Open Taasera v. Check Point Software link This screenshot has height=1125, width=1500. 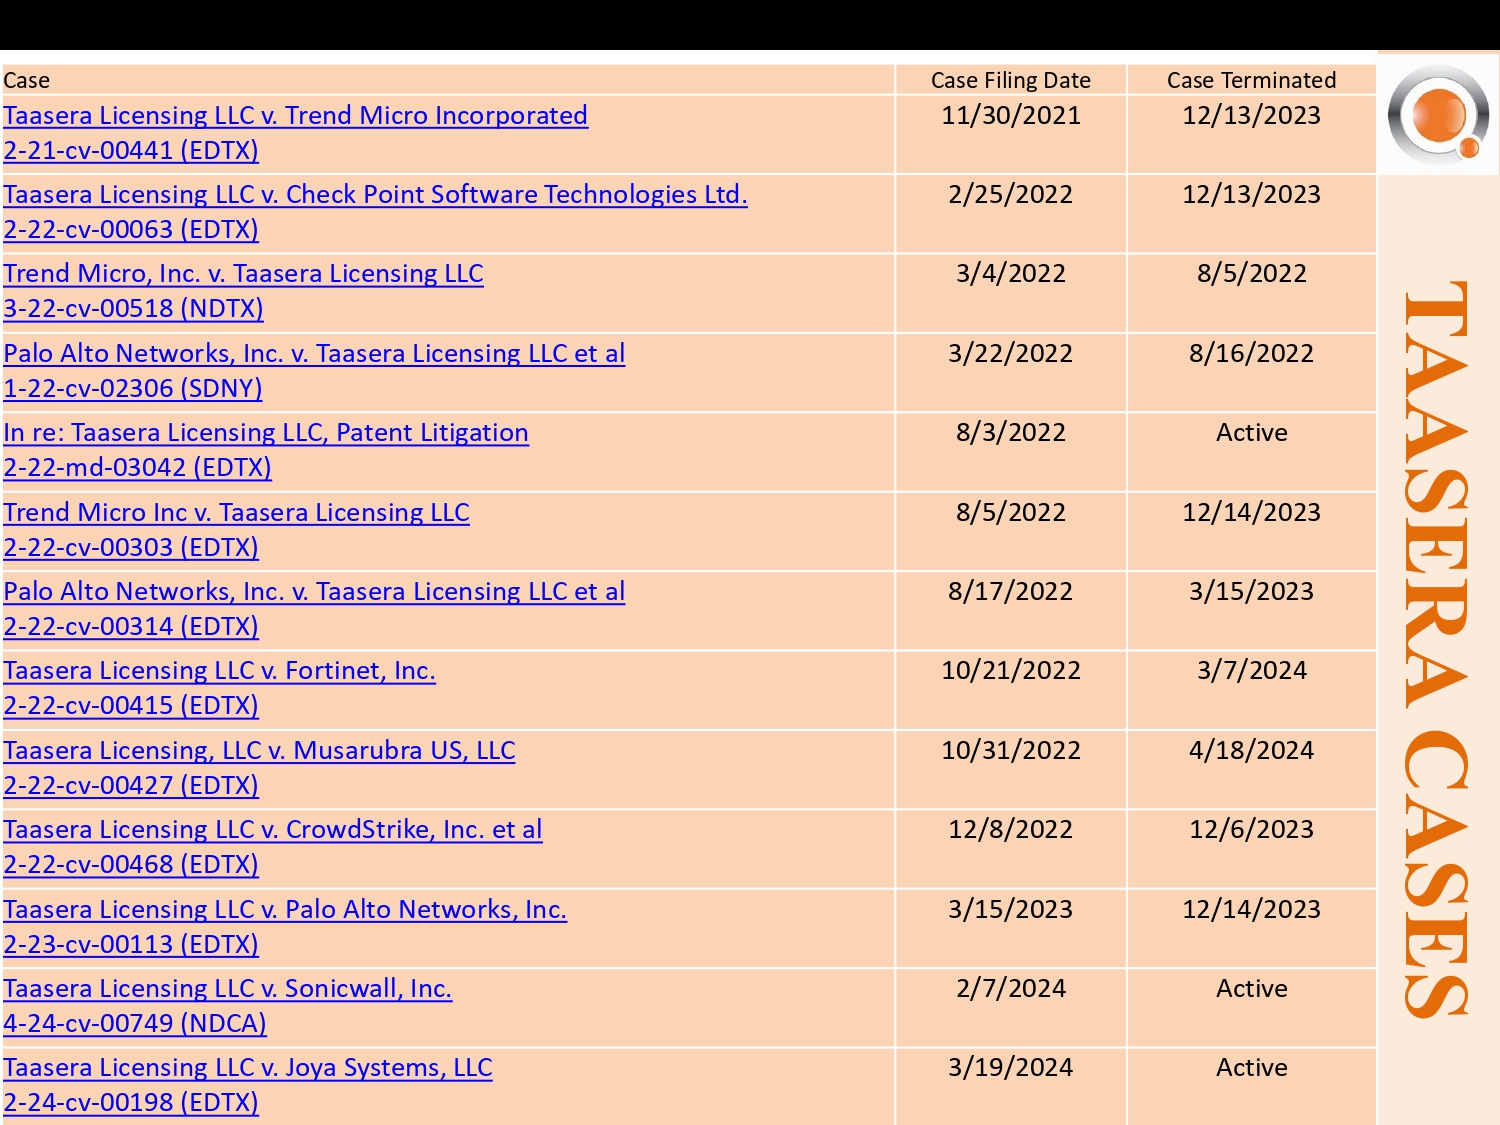(375, 195)
